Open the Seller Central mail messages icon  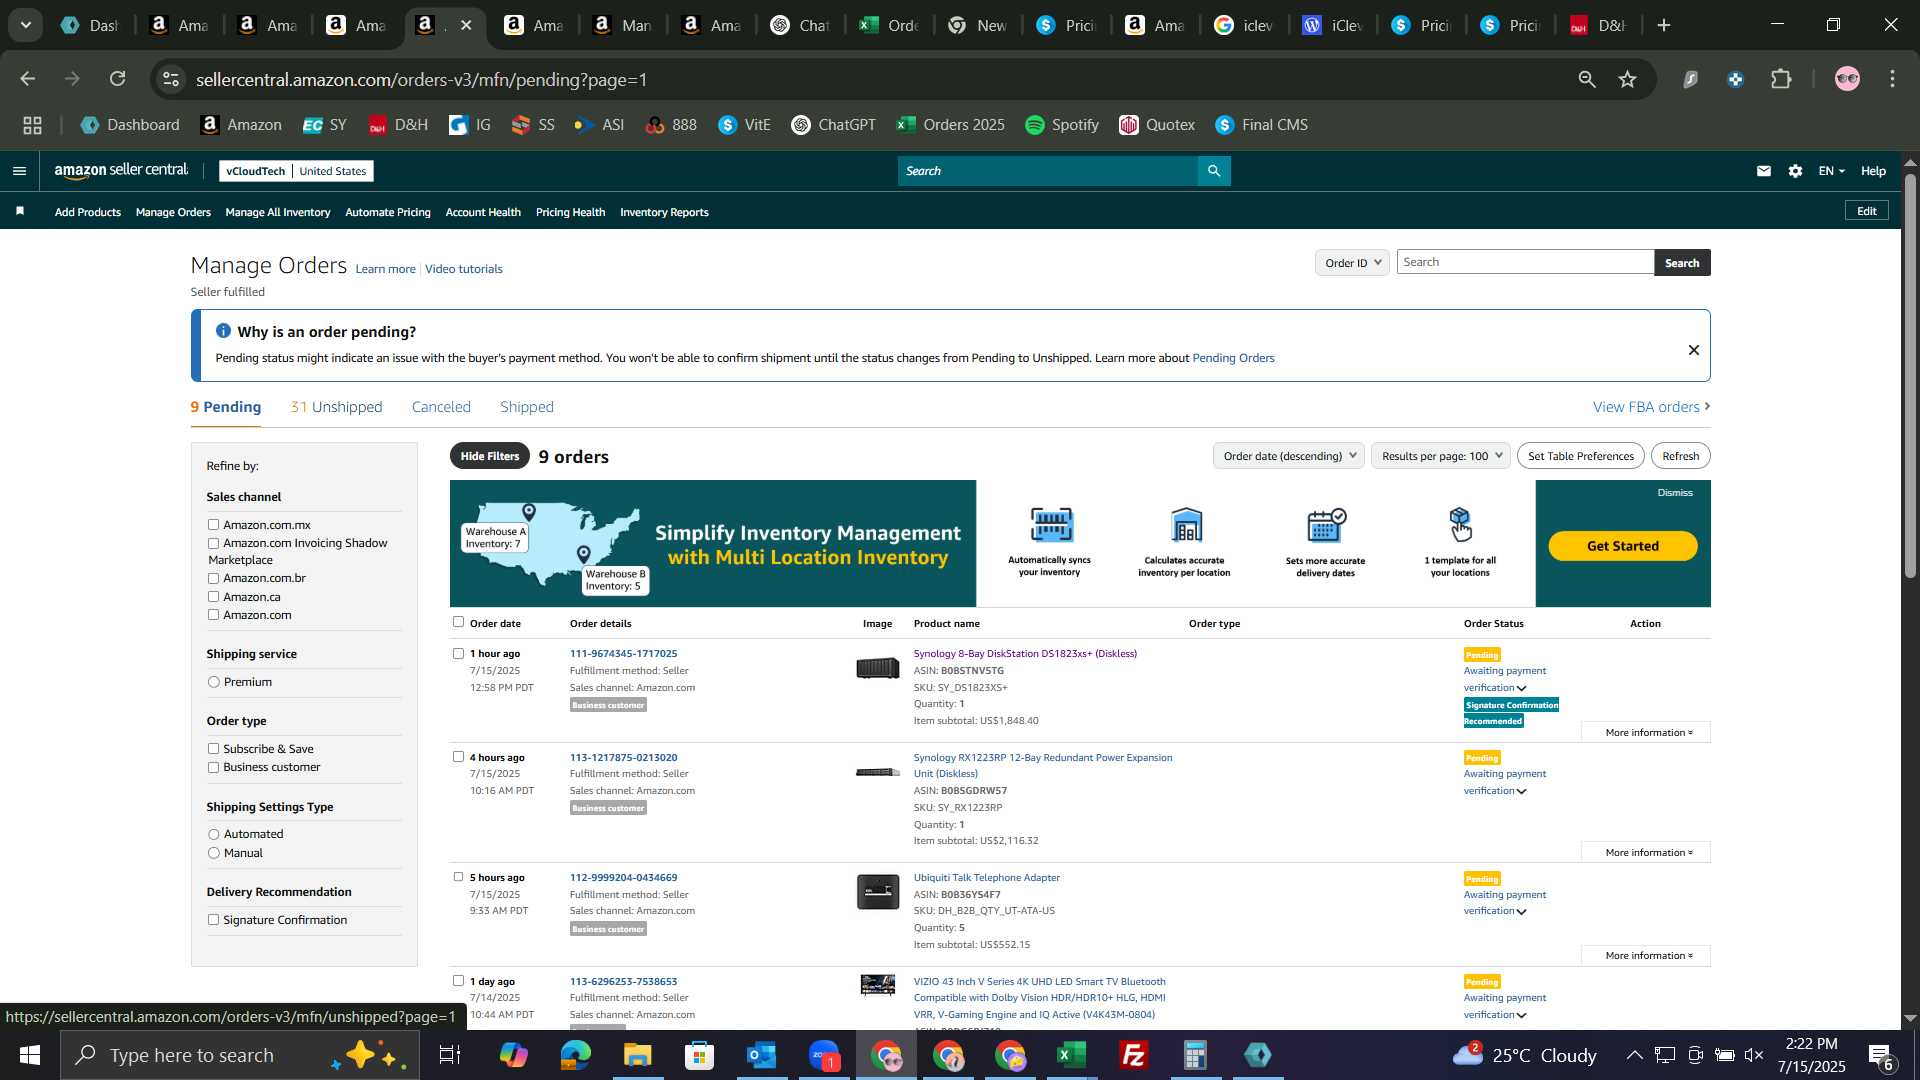coord(1764,171)
